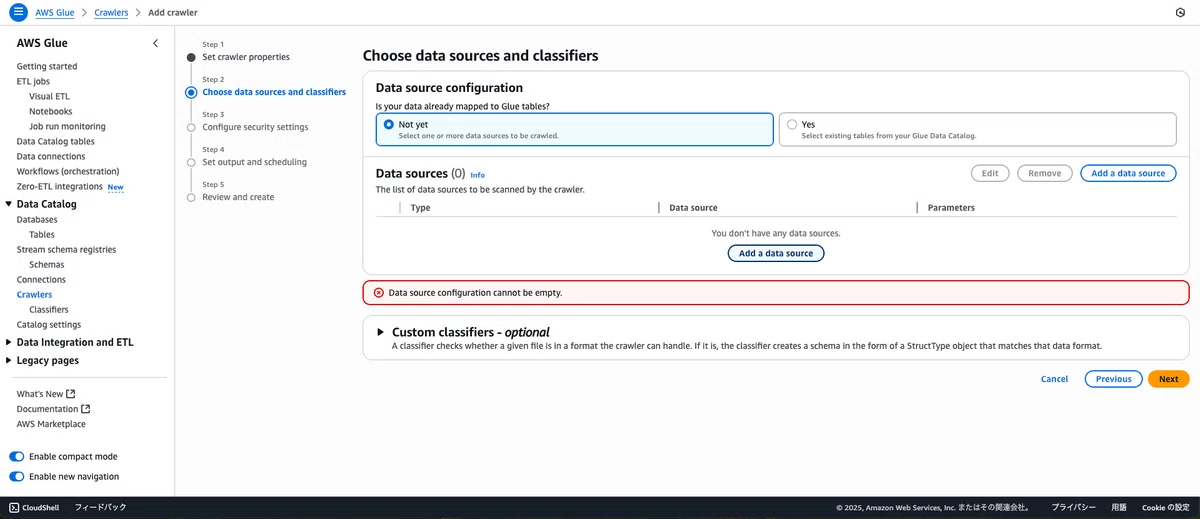The image size is (1200, 519).
Task: Collapse the AWS Glue sidebar chevron
Action: coord(155,43)
